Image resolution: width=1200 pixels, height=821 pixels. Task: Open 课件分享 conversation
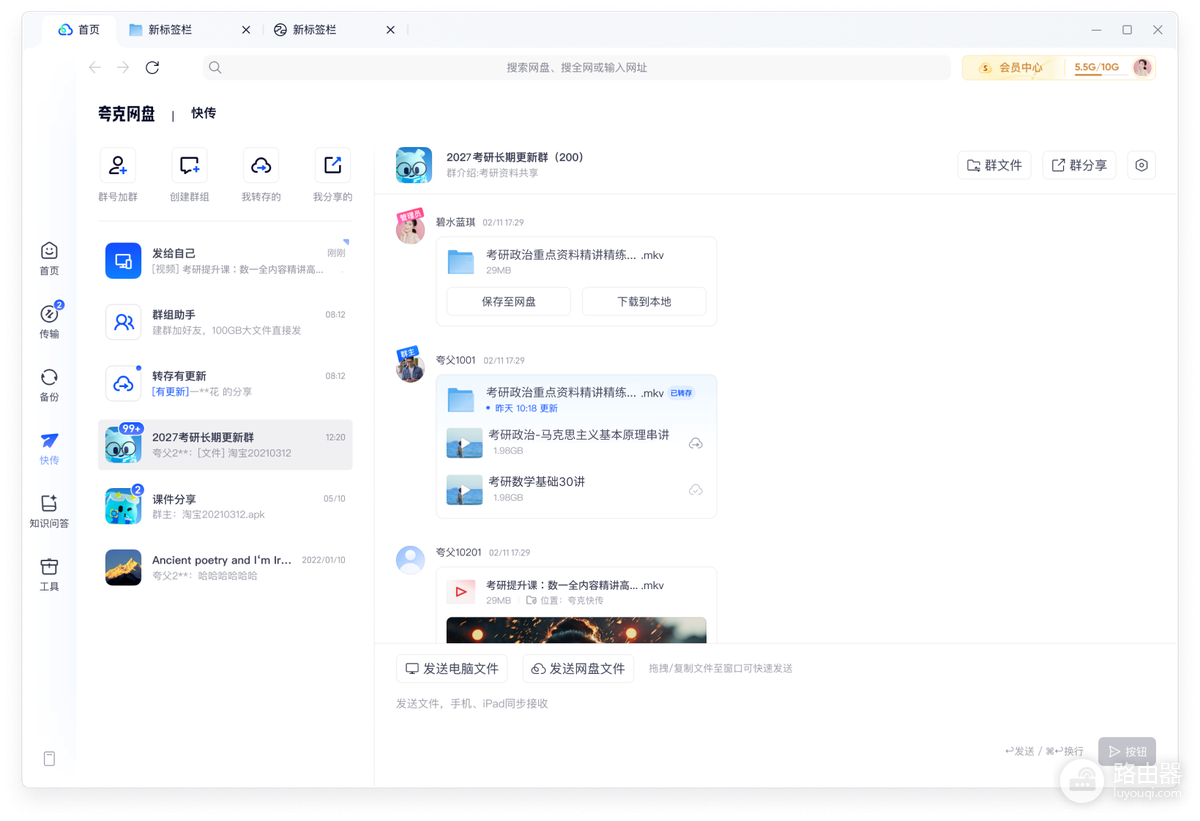[225, 506]
